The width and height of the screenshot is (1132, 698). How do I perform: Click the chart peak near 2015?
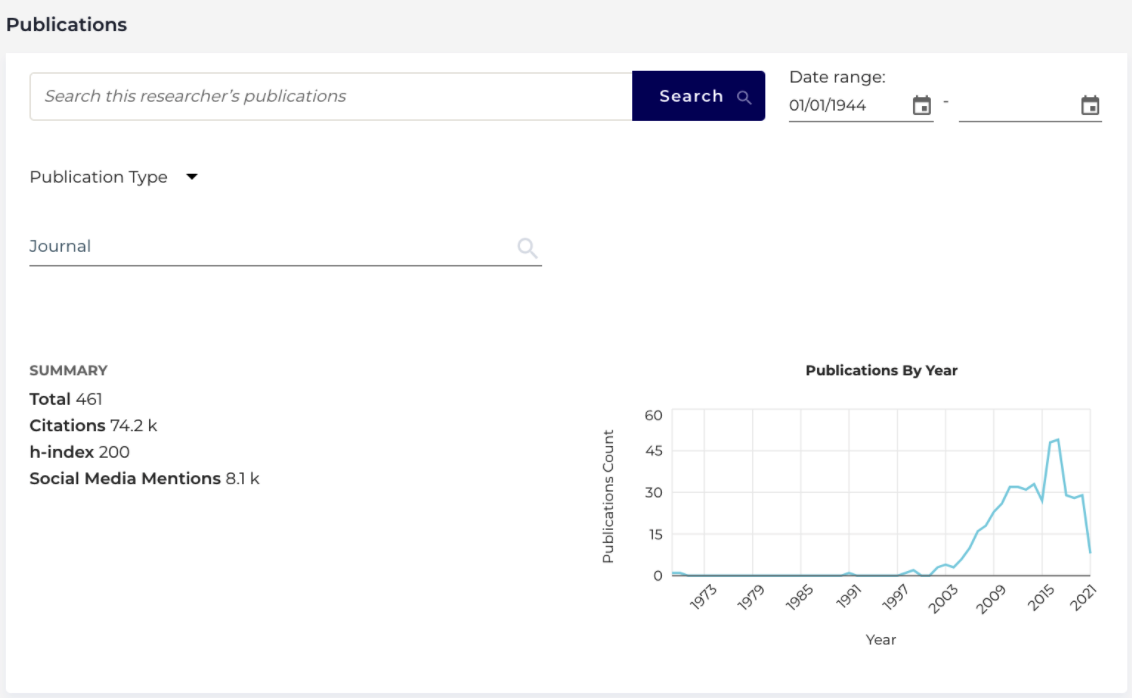(x=1058, y=440)
